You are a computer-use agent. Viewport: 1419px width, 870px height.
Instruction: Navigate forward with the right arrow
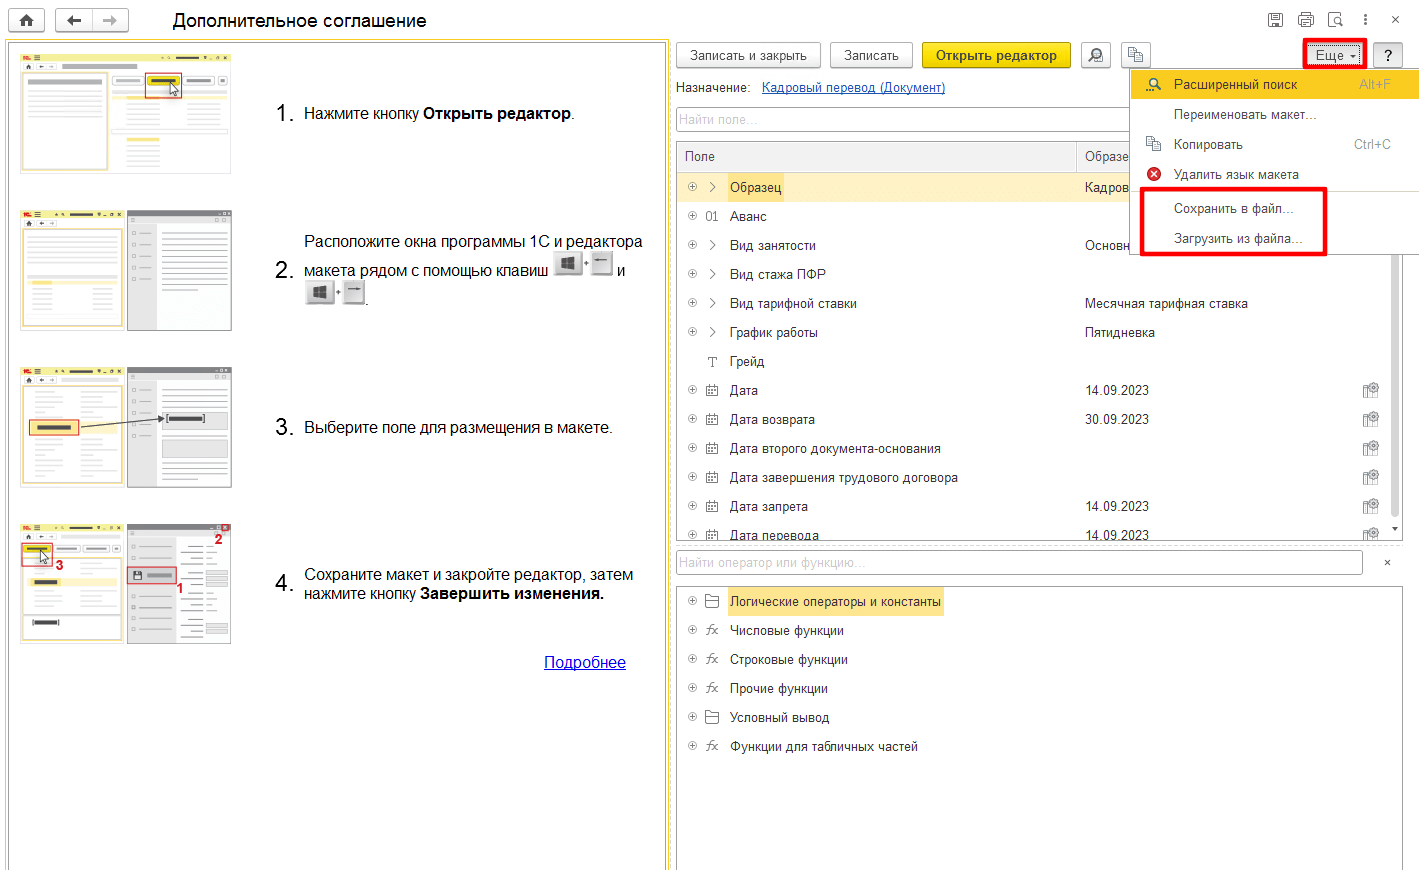pyautogui.click(x=110, y=20)
